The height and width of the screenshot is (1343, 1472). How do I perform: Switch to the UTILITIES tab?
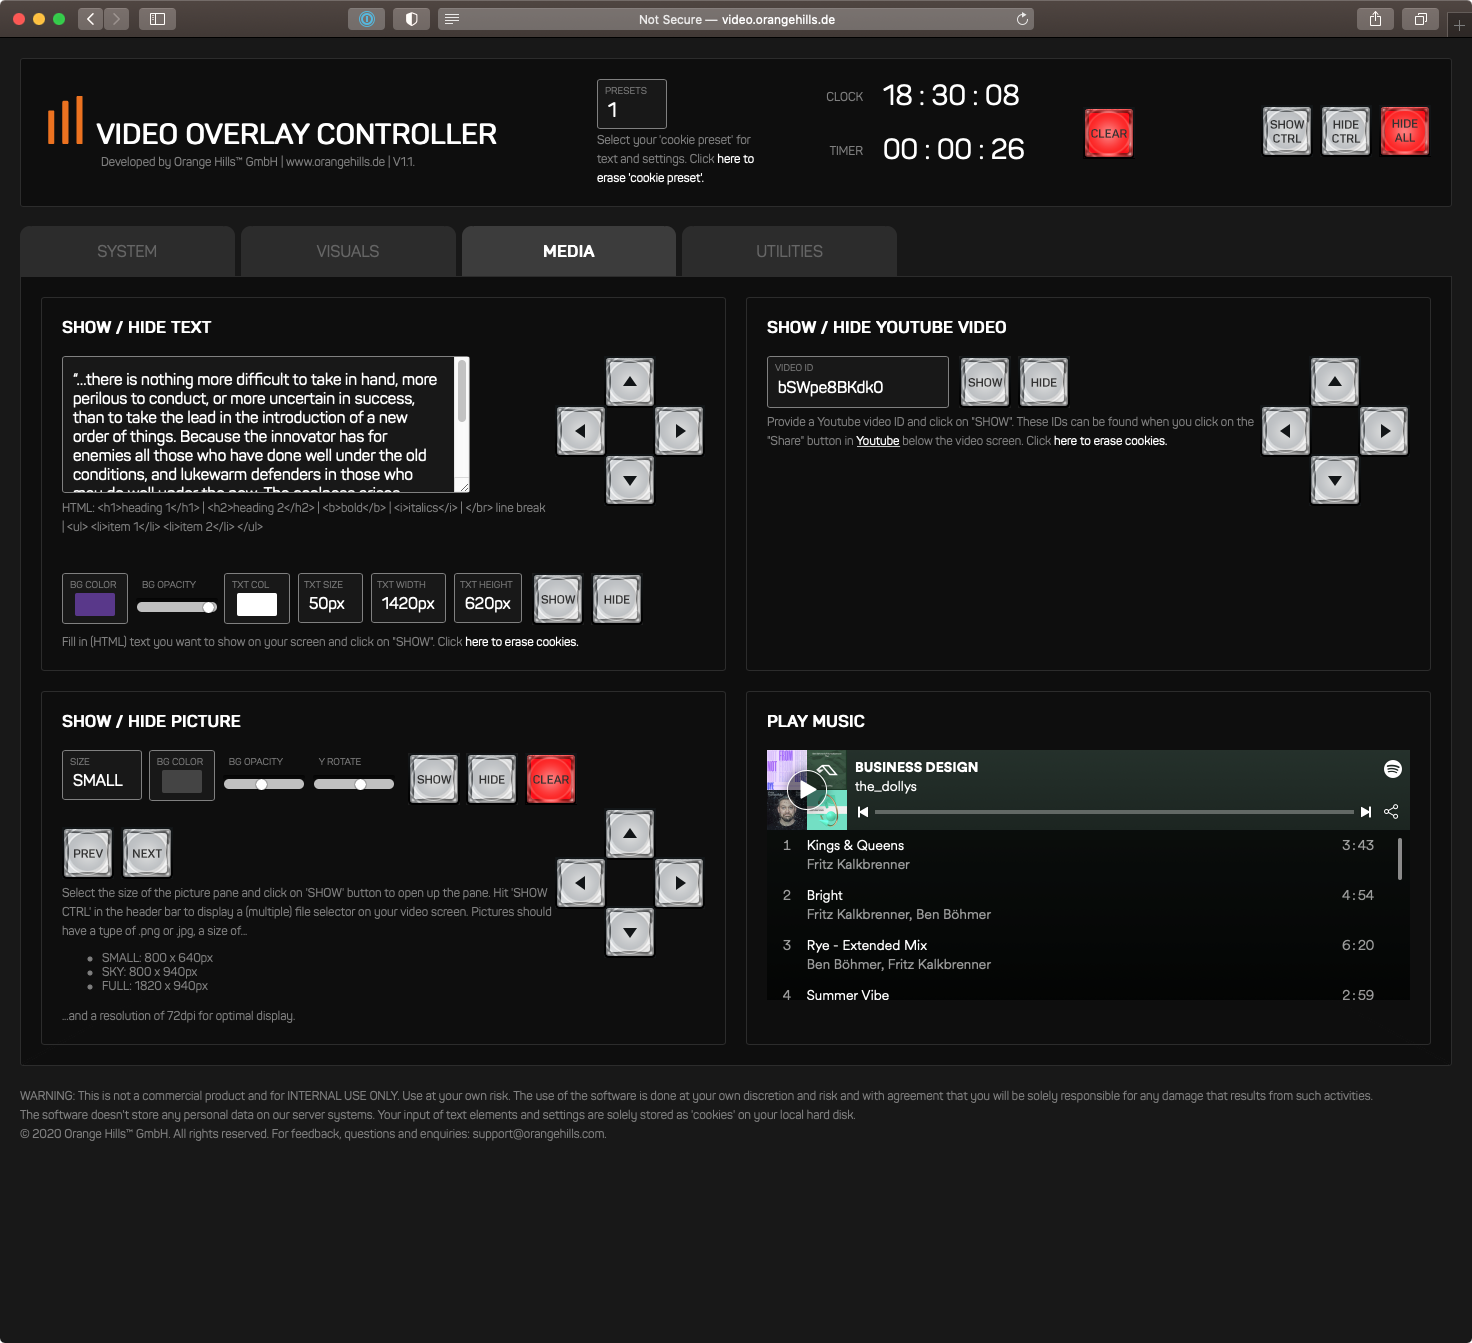[x=789, y=251]
